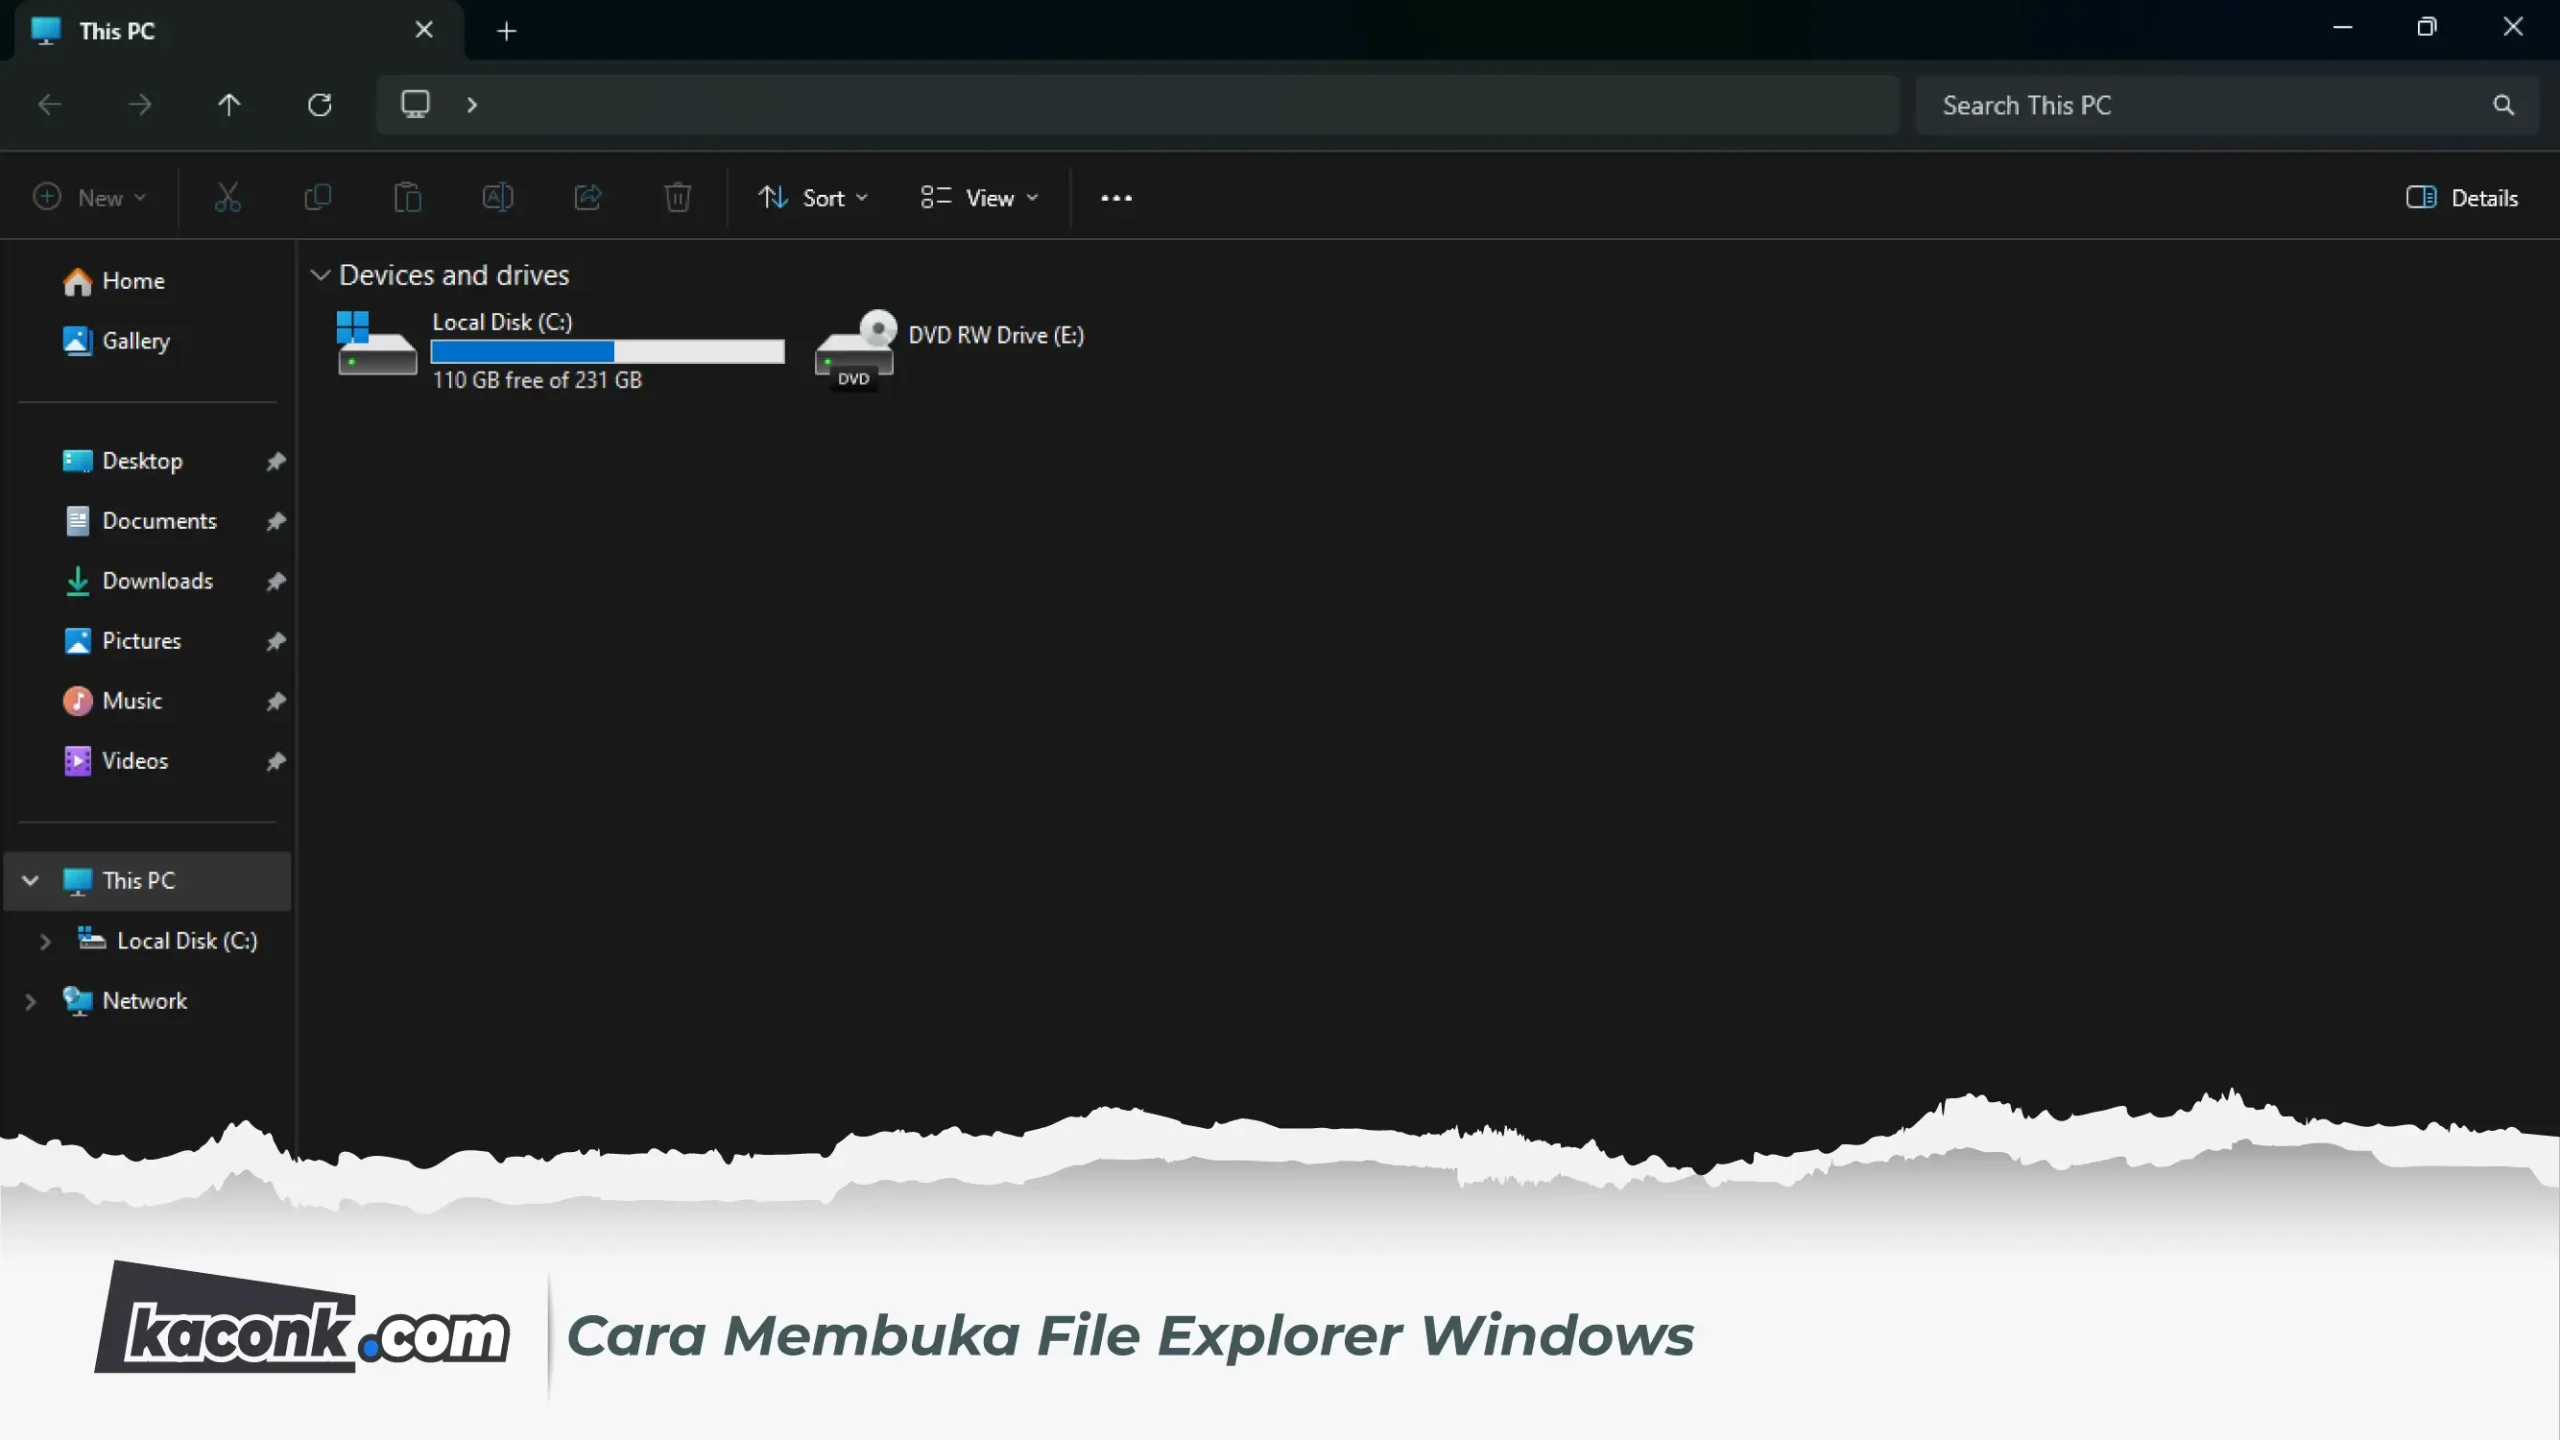Click the pin icon beside Desktop
This screenshot has height=1440, width=2560.
[276, 461]
